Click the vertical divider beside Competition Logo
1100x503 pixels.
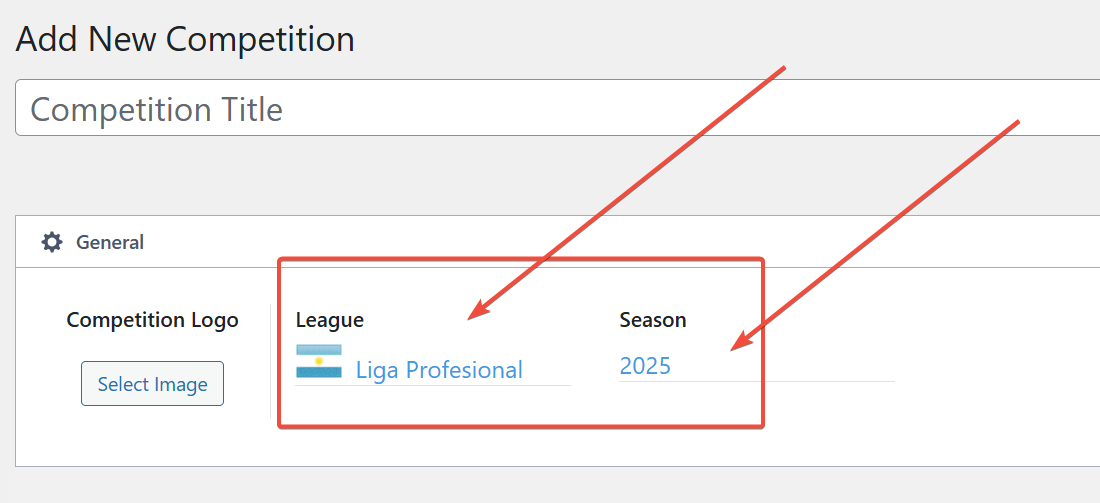click(270, 361)
